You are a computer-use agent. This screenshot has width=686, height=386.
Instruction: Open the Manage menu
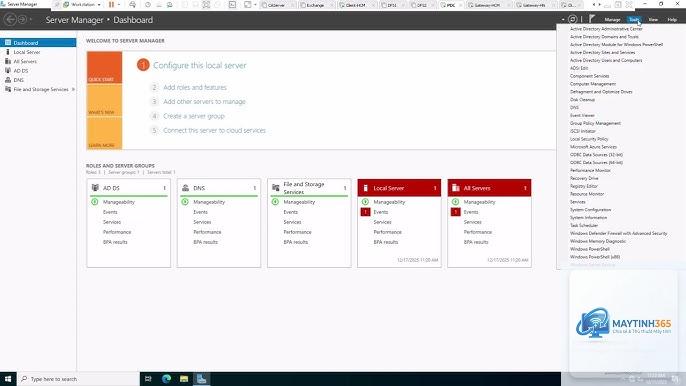click(x=612, y=19)
